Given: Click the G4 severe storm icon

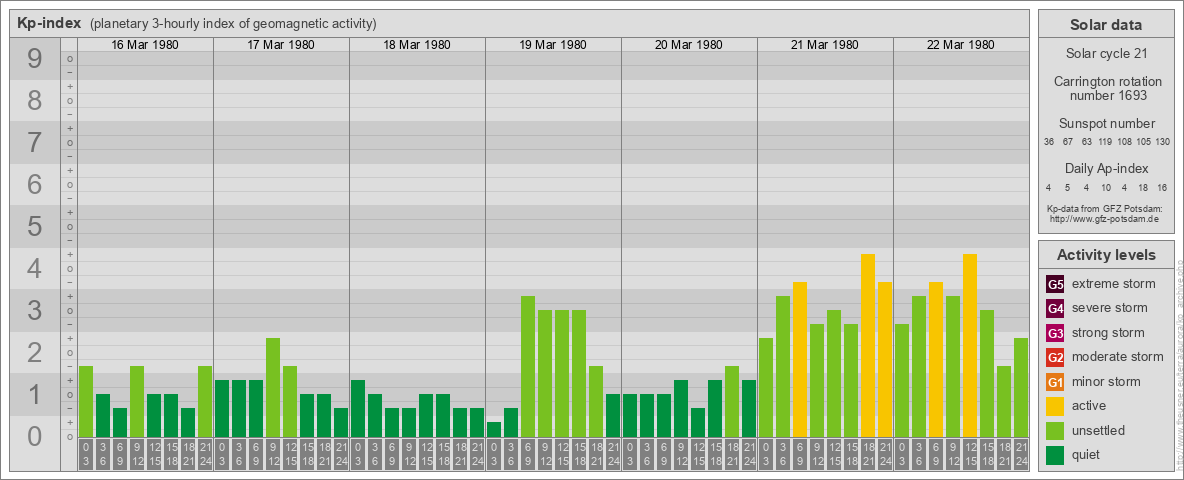Looking at the screenshot, I should [1055, 309].
